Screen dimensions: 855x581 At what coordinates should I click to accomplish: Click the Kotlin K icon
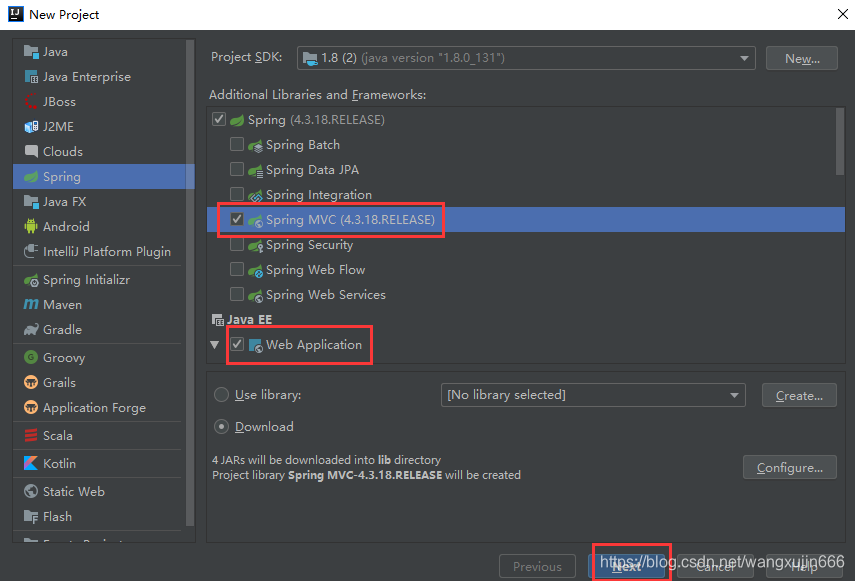pyautogui.click(x=31, y=463)
